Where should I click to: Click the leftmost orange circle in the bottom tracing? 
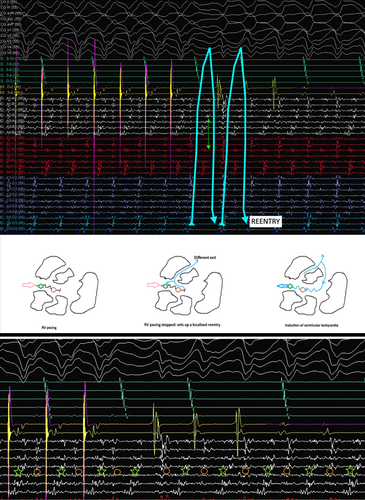pyautogui.click(x=37, y=471)
